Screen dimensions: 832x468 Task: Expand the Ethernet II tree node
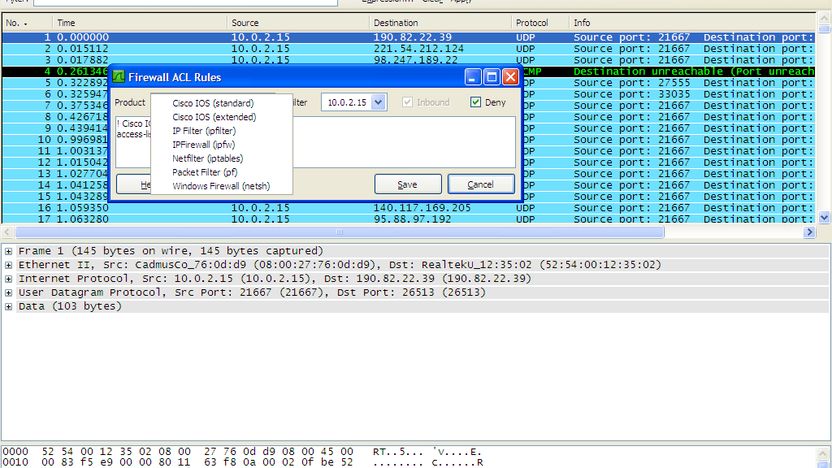click(x=8, y=265)
